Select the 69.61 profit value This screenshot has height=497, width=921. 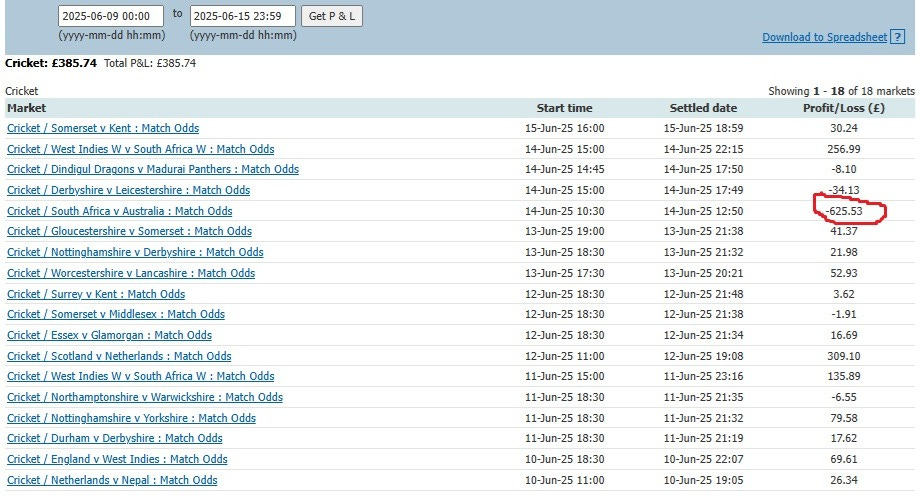(844, 459)
